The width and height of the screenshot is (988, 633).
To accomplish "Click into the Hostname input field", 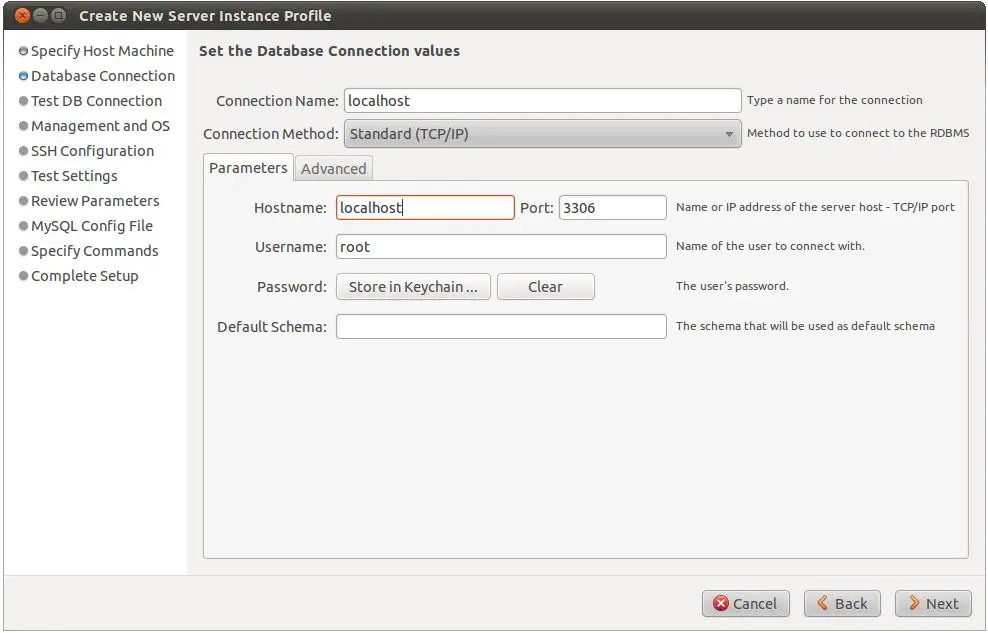I will point(425,208).
